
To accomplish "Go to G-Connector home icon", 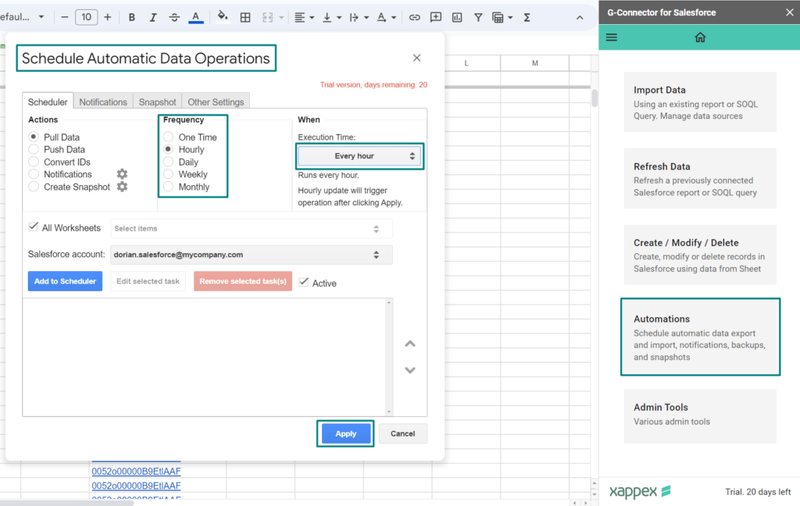I will pyautogui.click(x=700, y=37).
